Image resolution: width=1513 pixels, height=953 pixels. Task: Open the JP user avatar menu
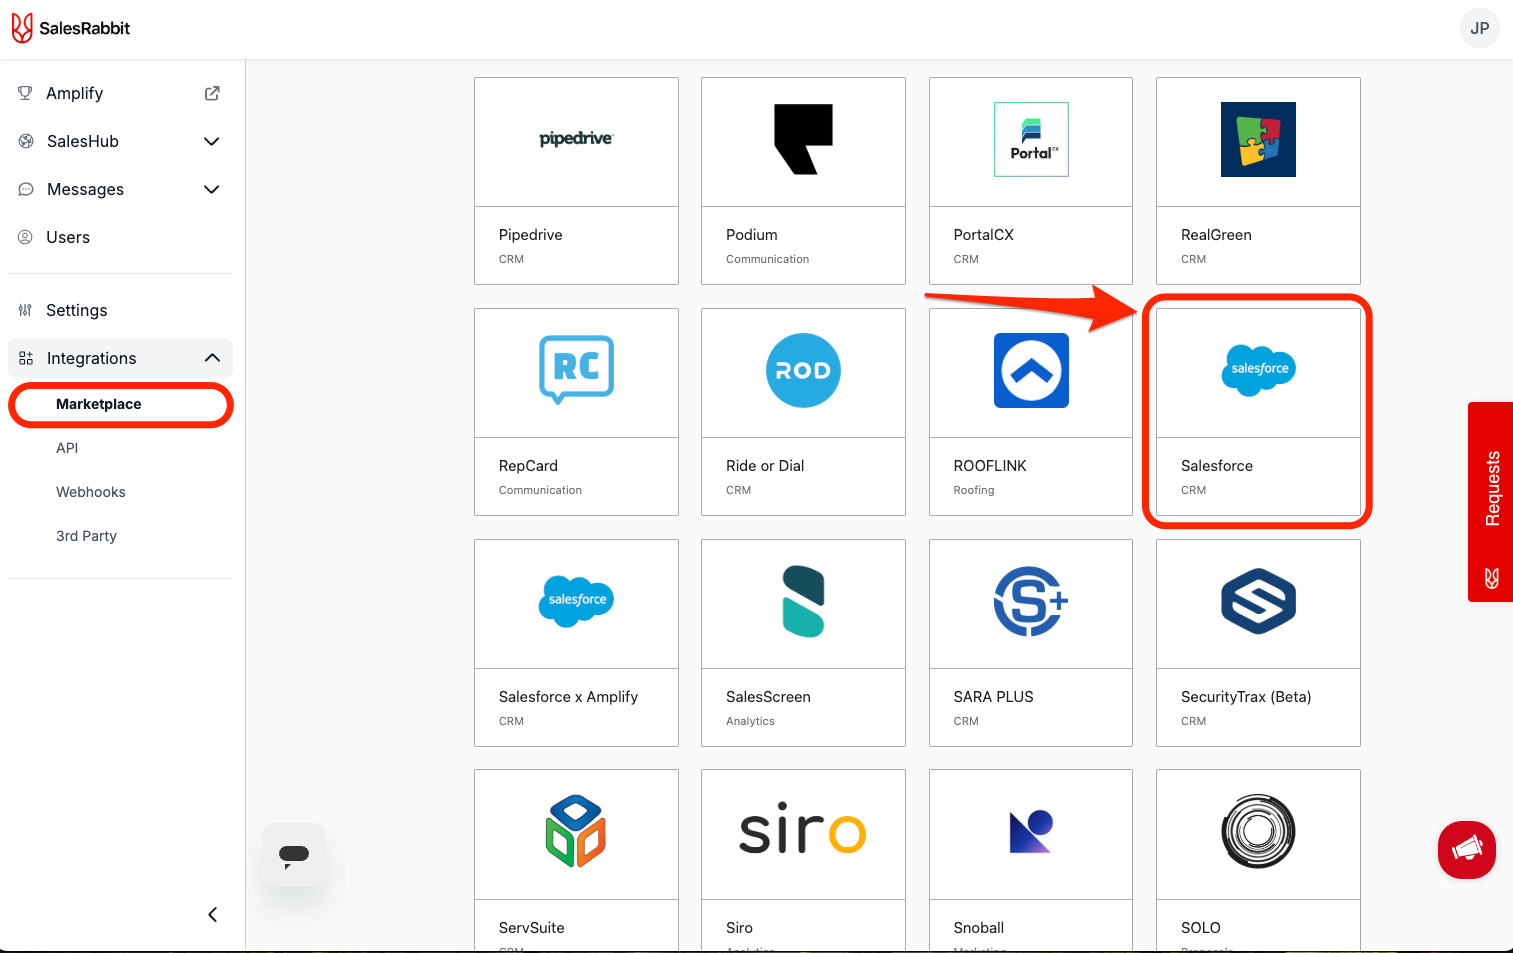(1479, 28)
